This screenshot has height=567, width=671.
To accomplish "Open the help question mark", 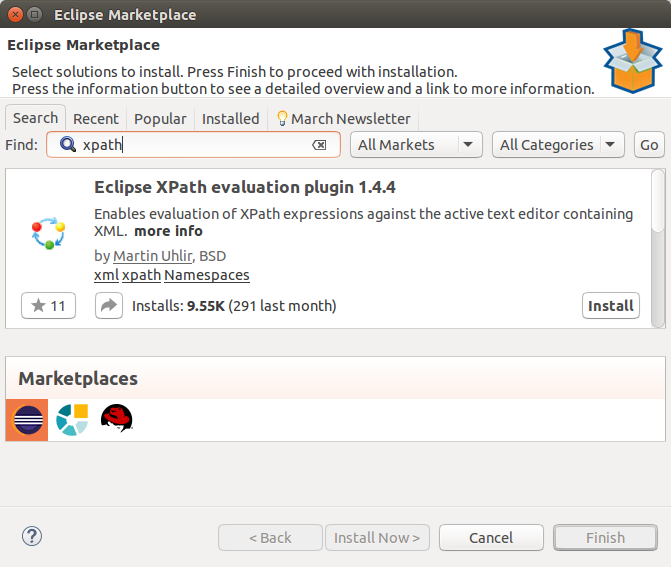I will [x=32, y=536].
